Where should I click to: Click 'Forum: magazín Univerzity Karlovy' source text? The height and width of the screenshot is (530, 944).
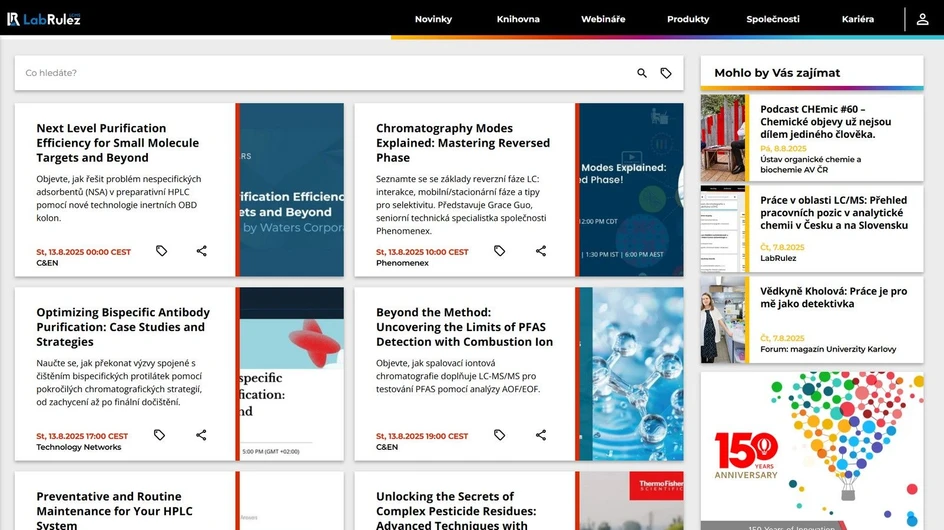tap(828, 349)
